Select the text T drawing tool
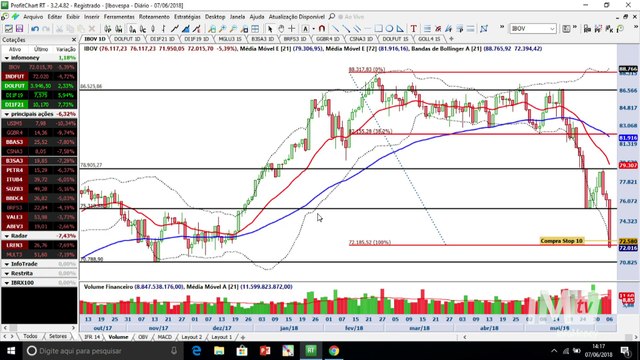The width and height of the screenshot is (640, 360). point(413,29)
